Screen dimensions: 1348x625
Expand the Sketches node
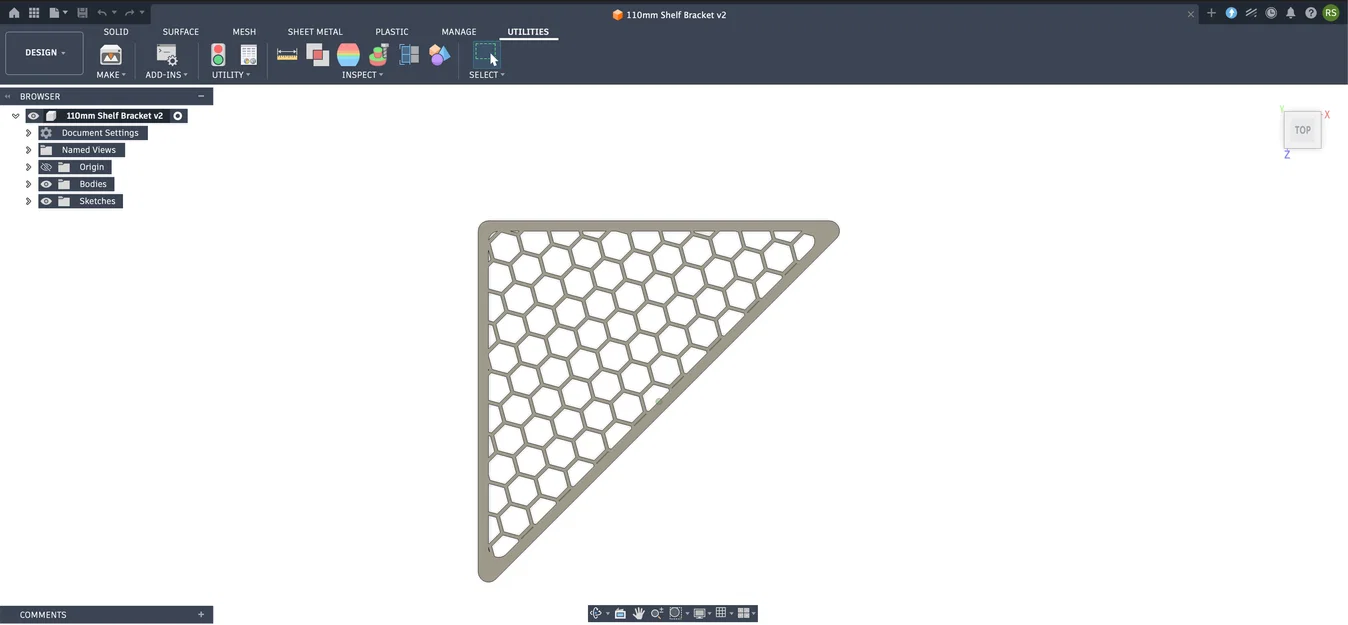click(x=29, y=201)
